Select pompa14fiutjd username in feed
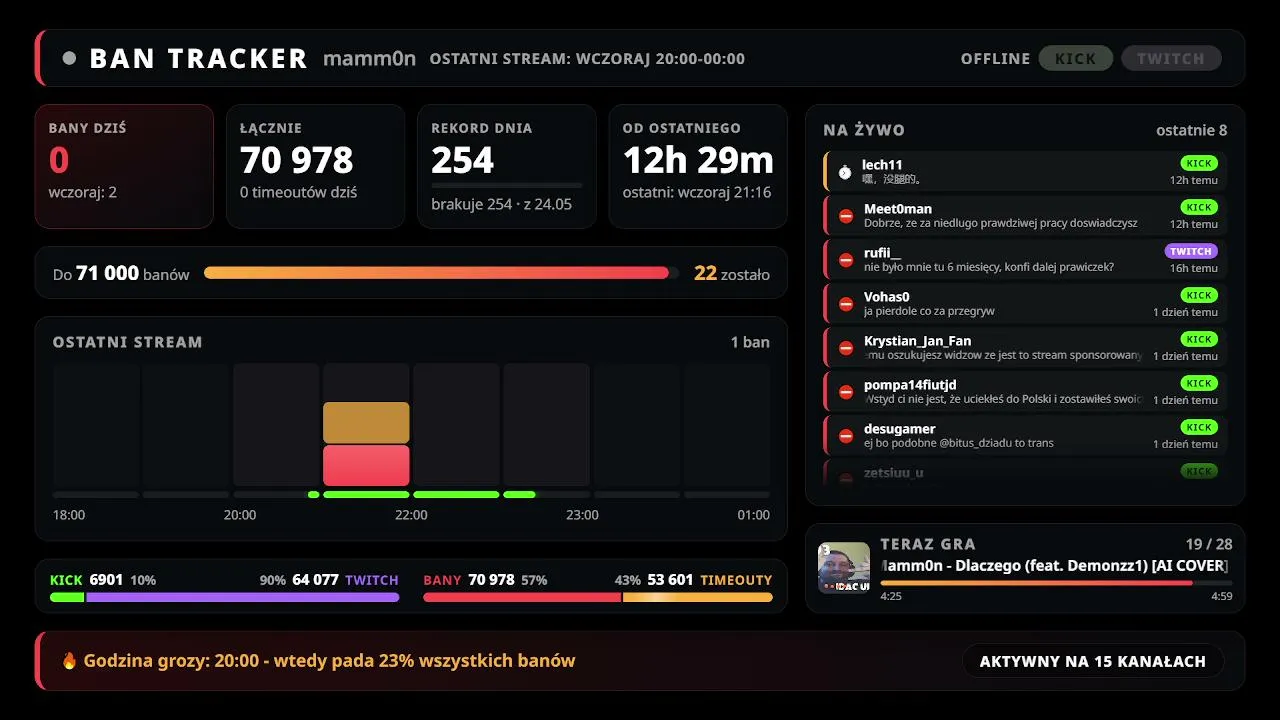 [910, 385]
